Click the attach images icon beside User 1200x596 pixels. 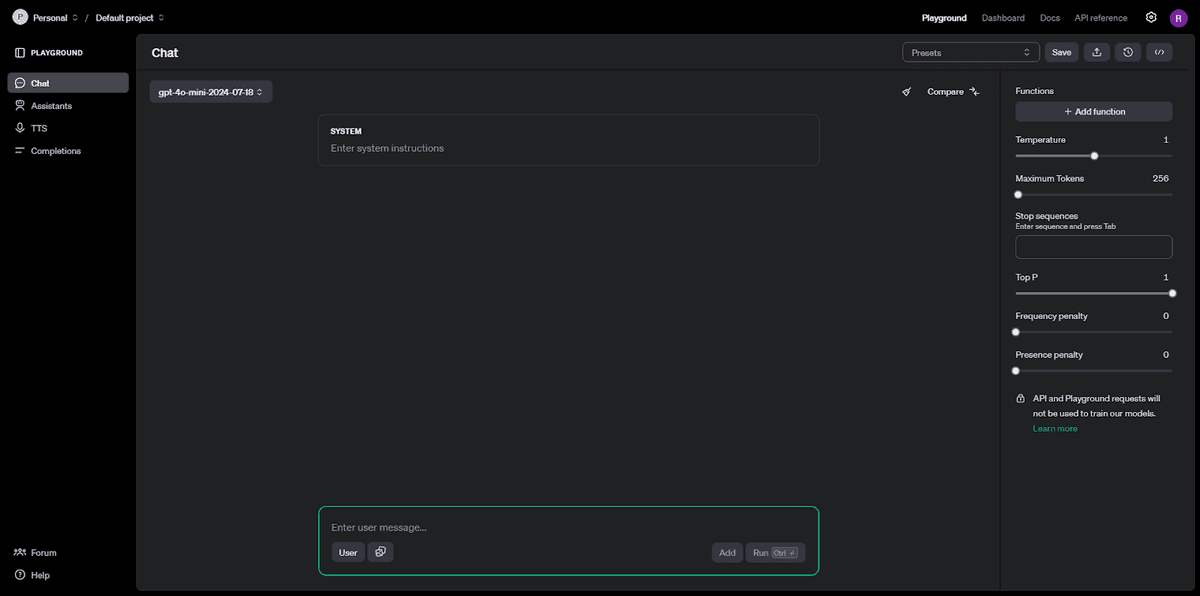point(380,552)
